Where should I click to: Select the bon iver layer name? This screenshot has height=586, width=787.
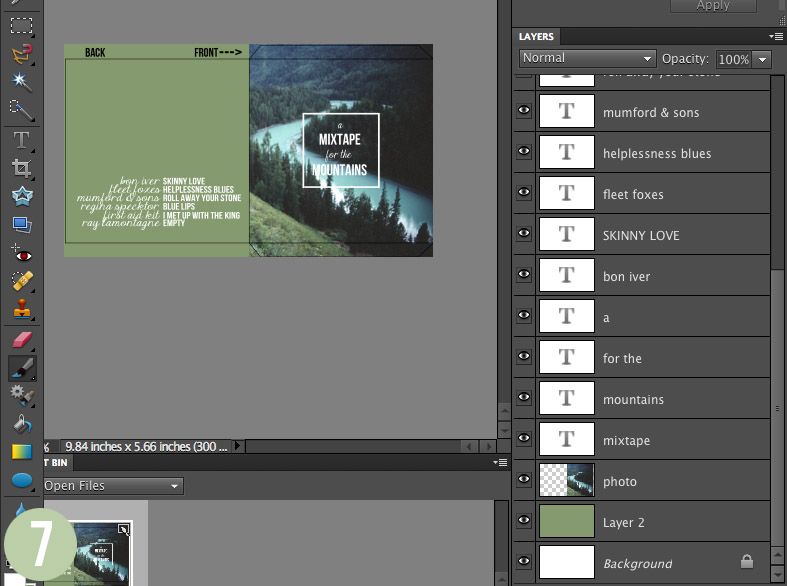click(626, 276)
